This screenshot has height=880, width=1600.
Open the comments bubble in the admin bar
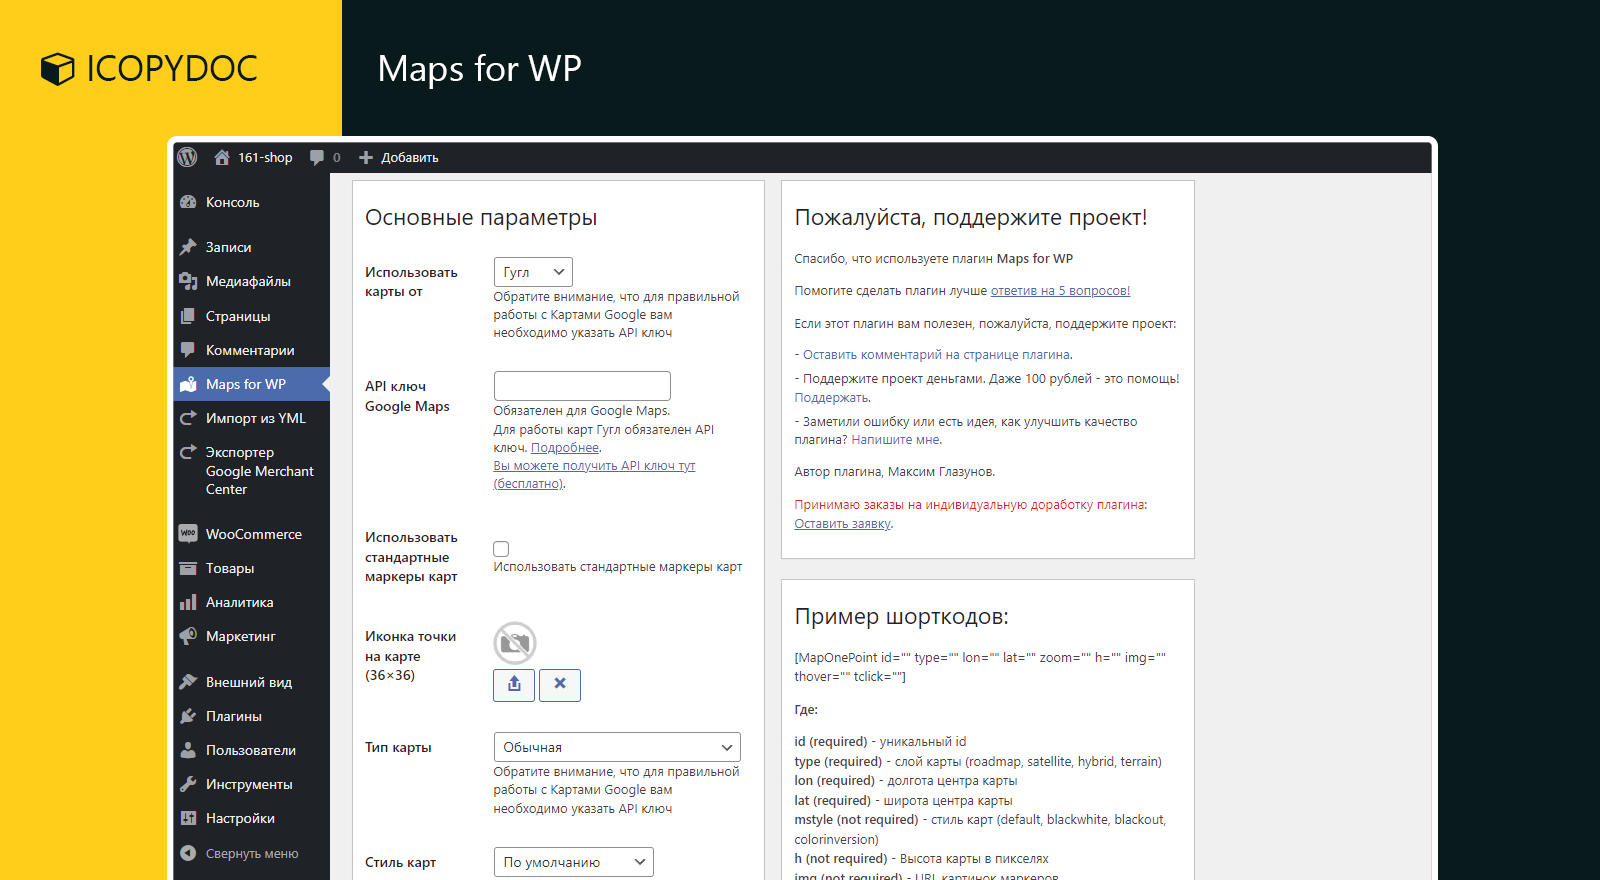[x=317, y=158]
